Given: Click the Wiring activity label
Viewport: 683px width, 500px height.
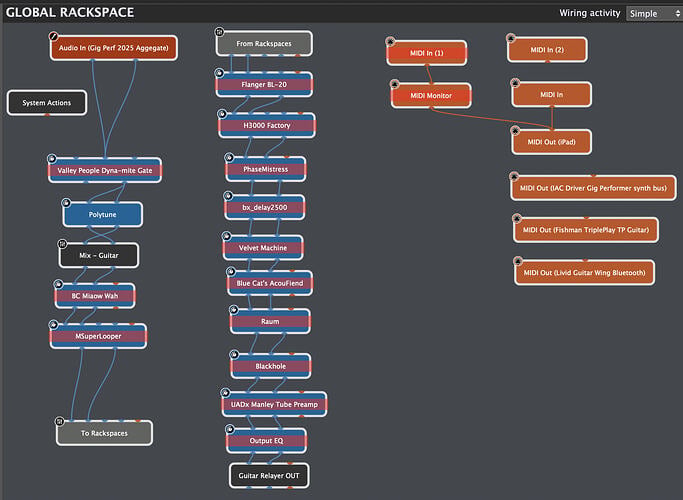Looking at the screenshot, I should [x=590, y=13].
